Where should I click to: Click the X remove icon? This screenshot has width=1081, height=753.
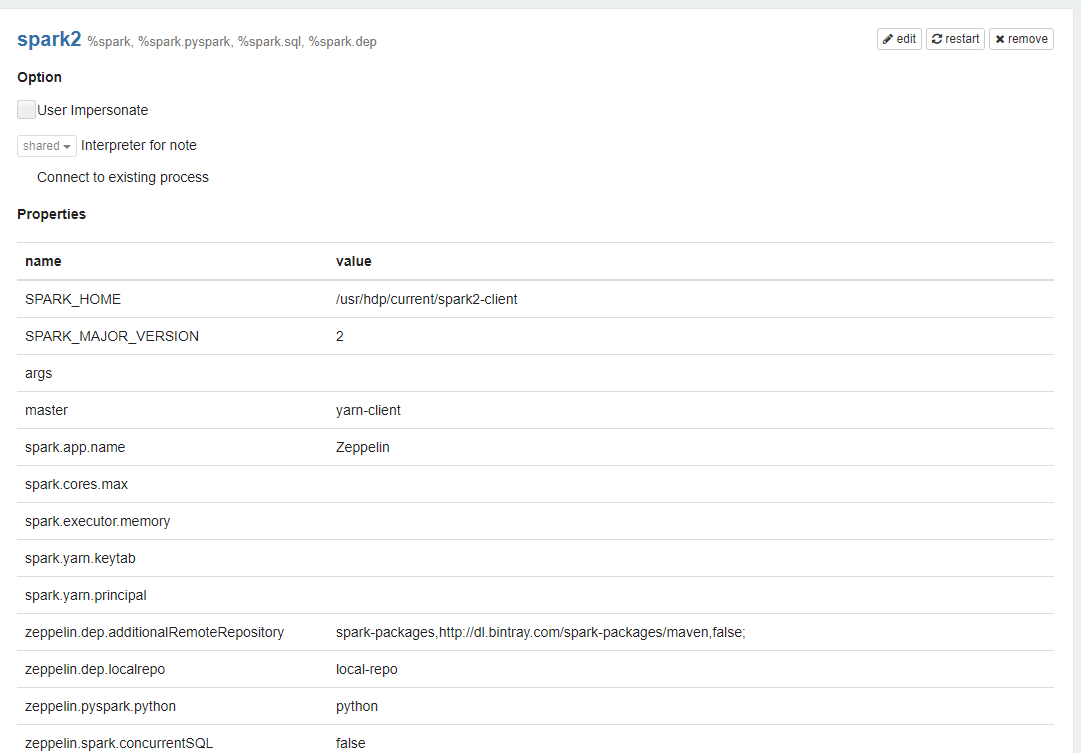[1000, 38]
